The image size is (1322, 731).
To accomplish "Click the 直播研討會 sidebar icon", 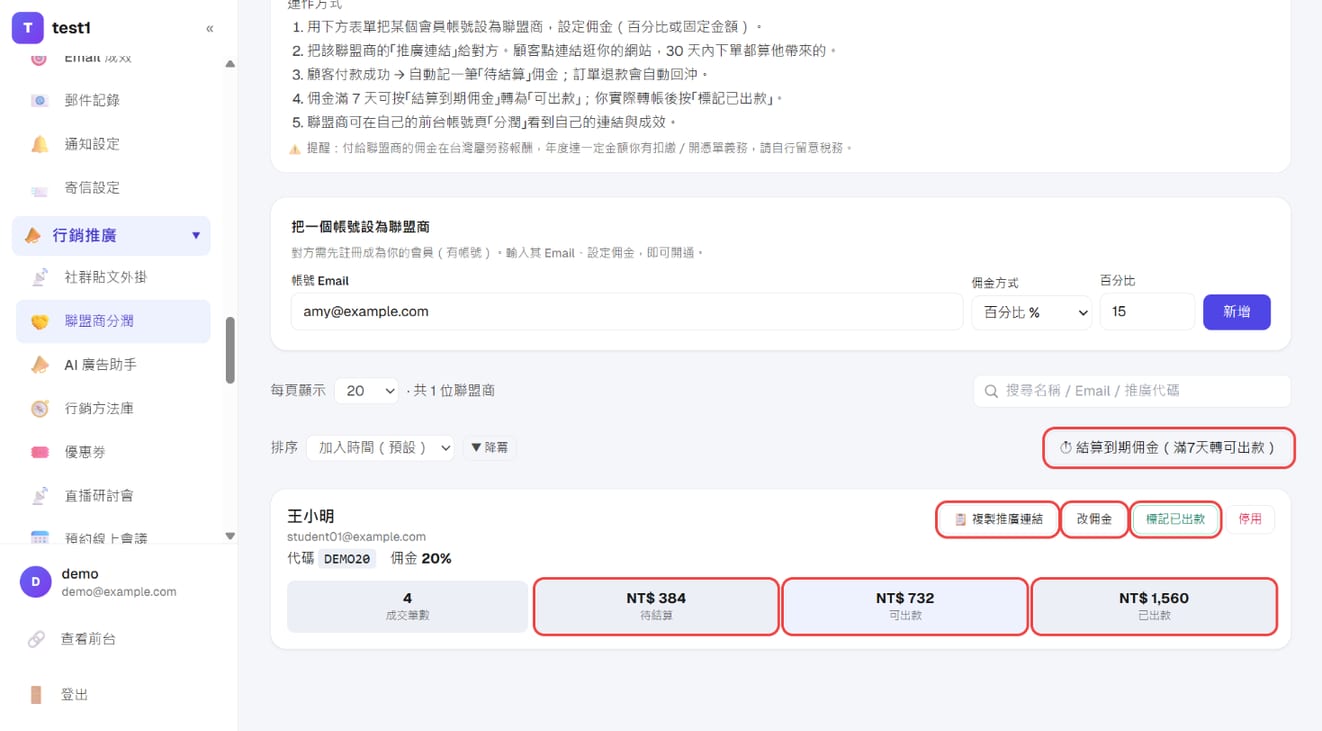I will tap(39, 496).
